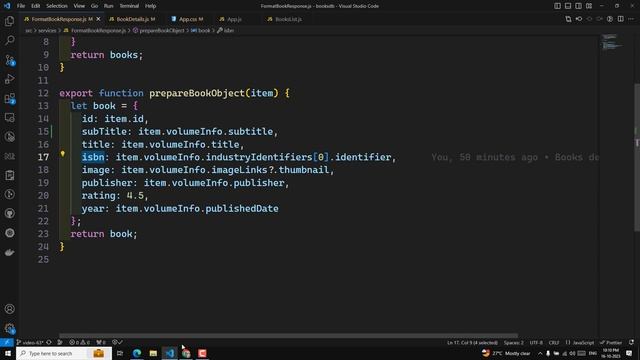Click the split editor right icon
Image resolution: width=640 pixels, height=360 pixels.
620,19
